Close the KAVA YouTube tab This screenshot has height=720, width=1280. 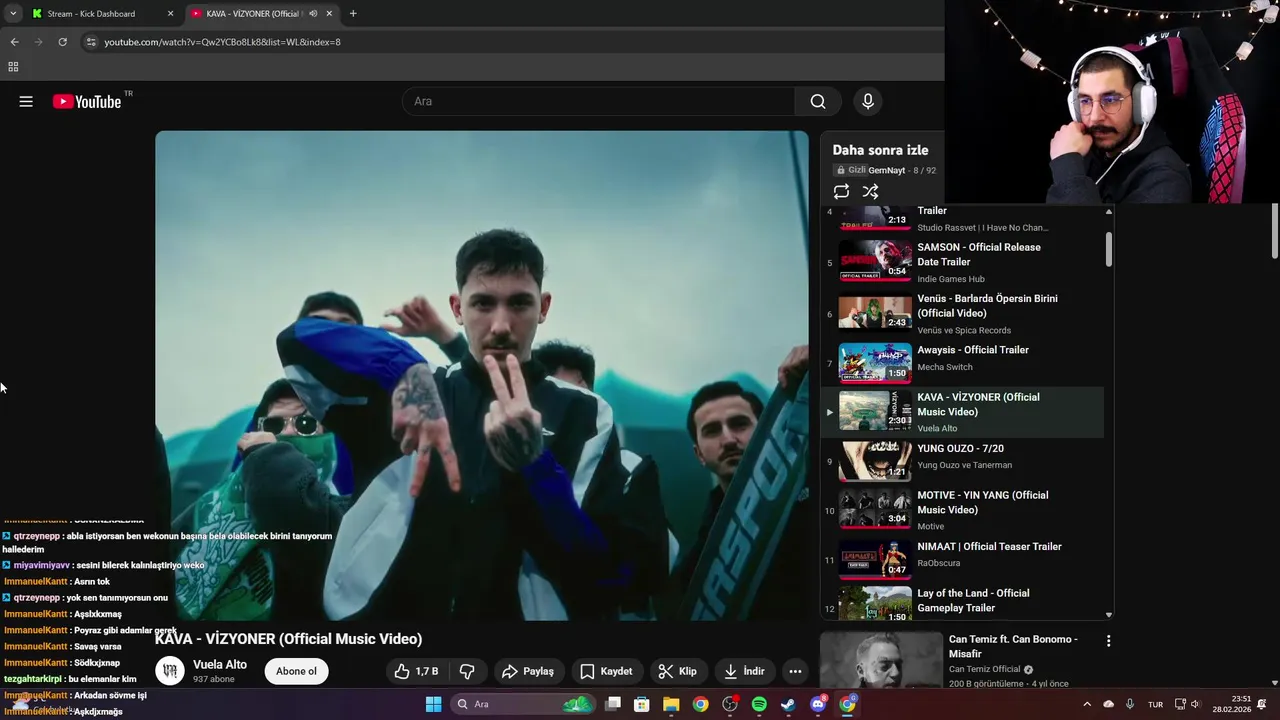click(x=329, y=14)
